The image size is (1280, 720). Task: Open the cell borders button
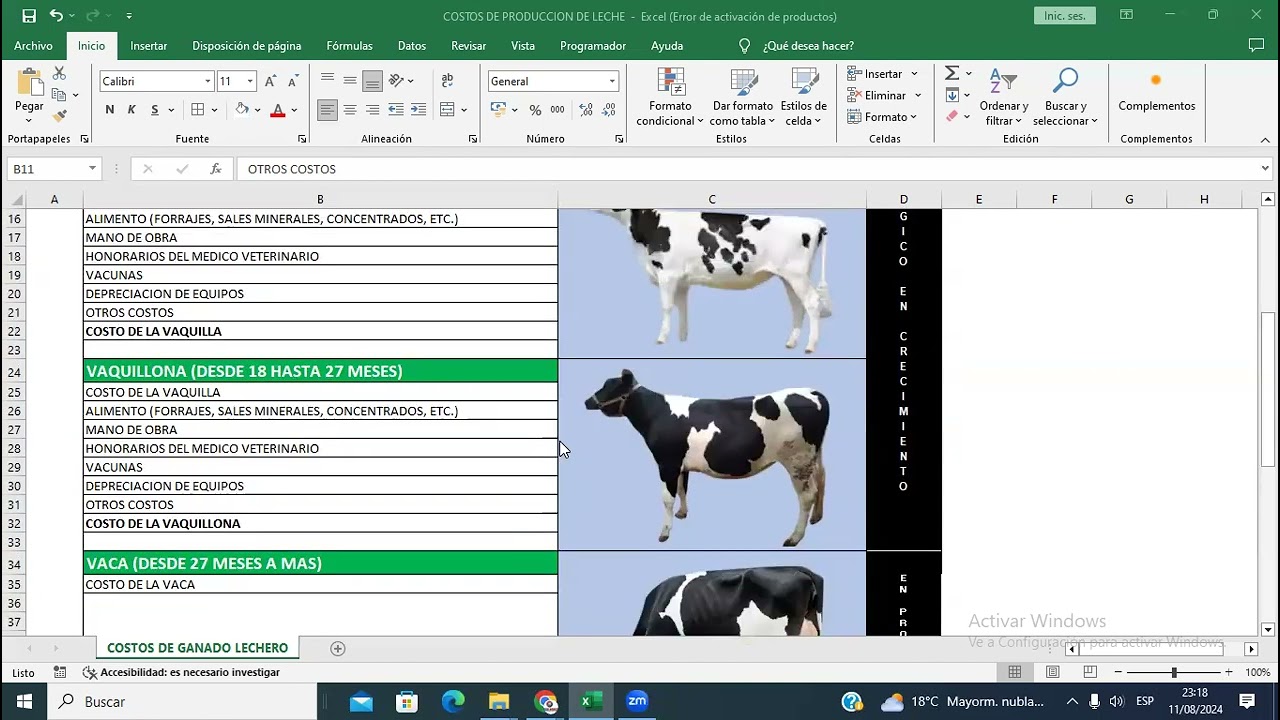coord(198,110)
